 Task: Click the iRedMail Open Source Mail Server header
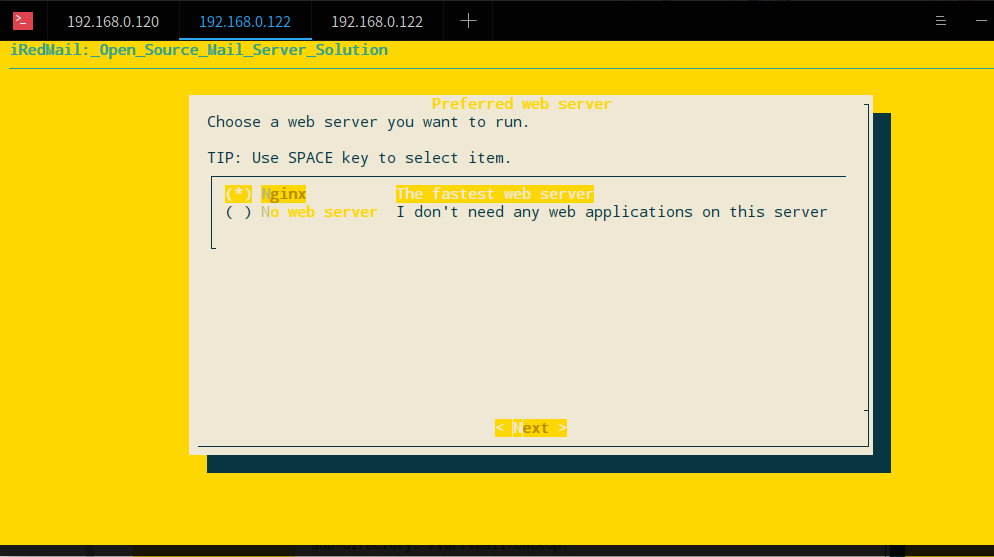click(x=198, y=50)
